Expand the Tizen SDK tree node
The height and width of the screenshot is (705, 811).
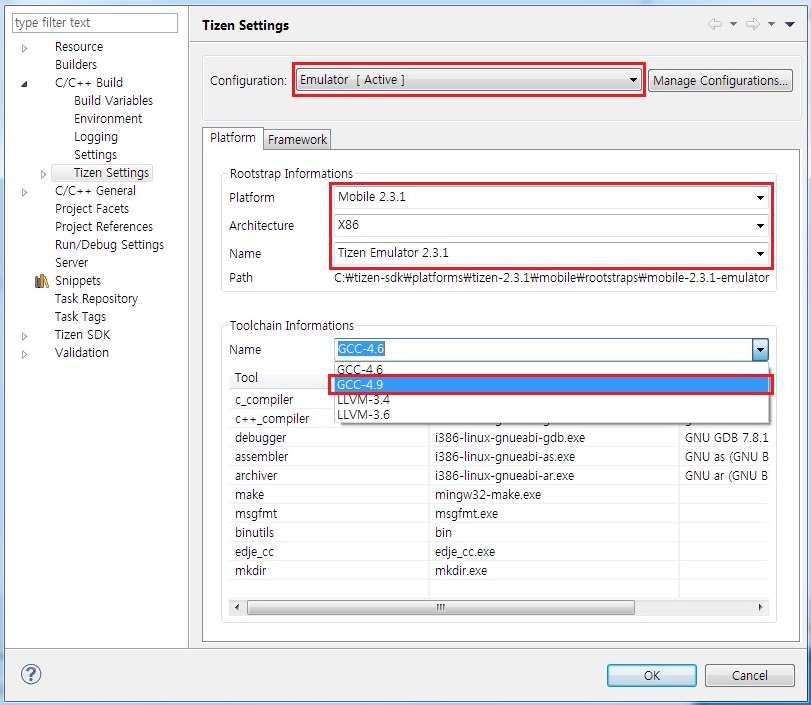tap(24, 336)
